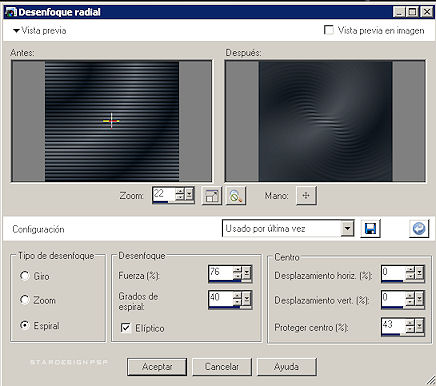Open help with the Ayuda button

point(286,367)
